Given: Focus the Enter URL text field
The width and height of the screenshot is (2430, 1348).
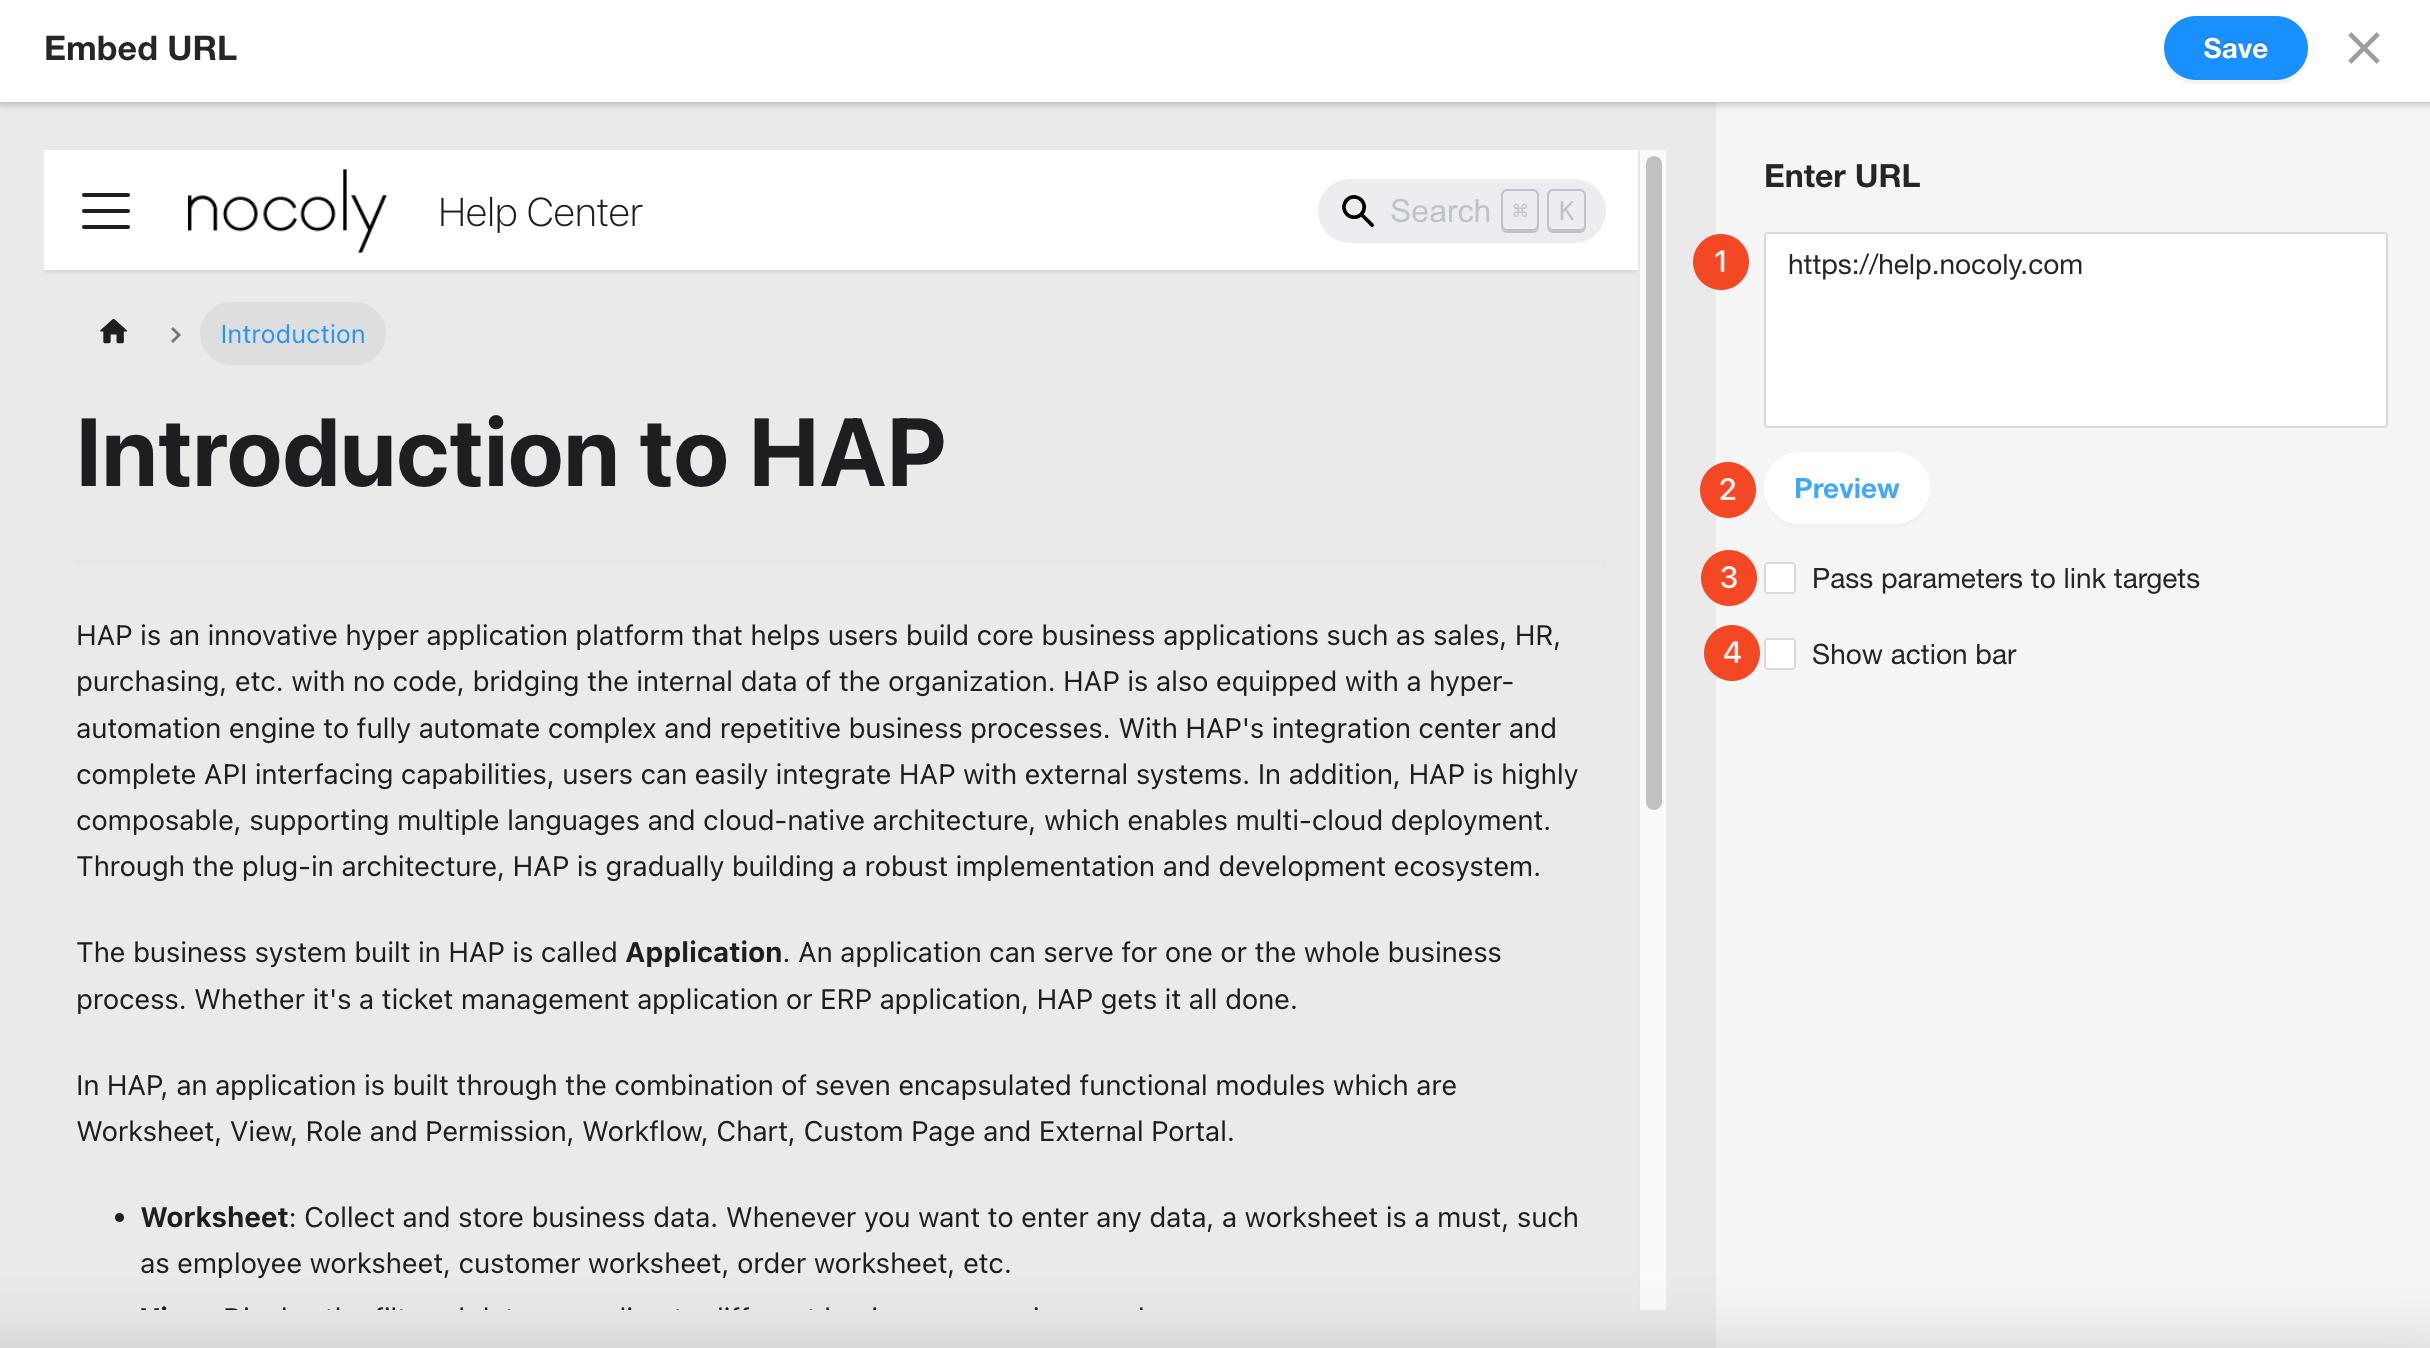Looking at the screenshot, I should click(2075, 330).
